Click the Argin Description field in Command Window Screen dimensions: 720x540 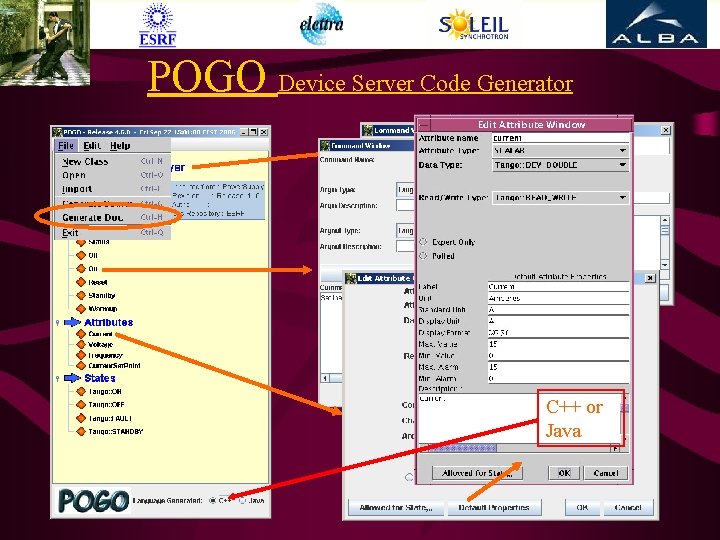pyautogui.click(x=405, y=205)
